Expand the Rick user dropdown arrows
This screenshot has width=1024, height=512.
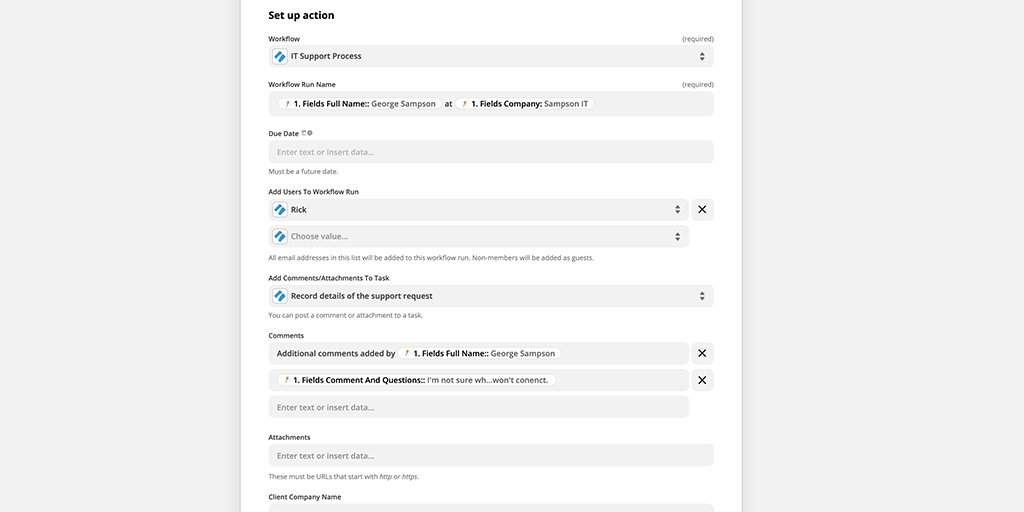[x=677, y=210]
